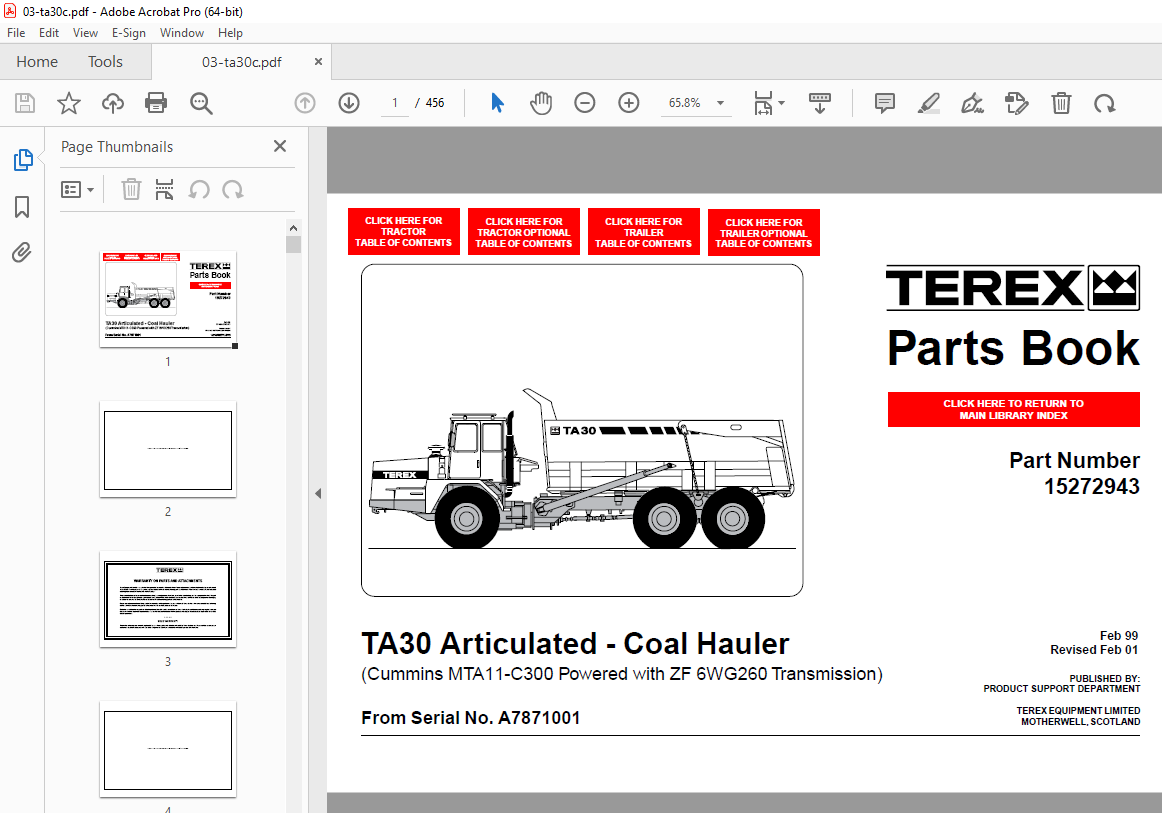Open print pages thumbnail panel tool

(x=165, y=190)
